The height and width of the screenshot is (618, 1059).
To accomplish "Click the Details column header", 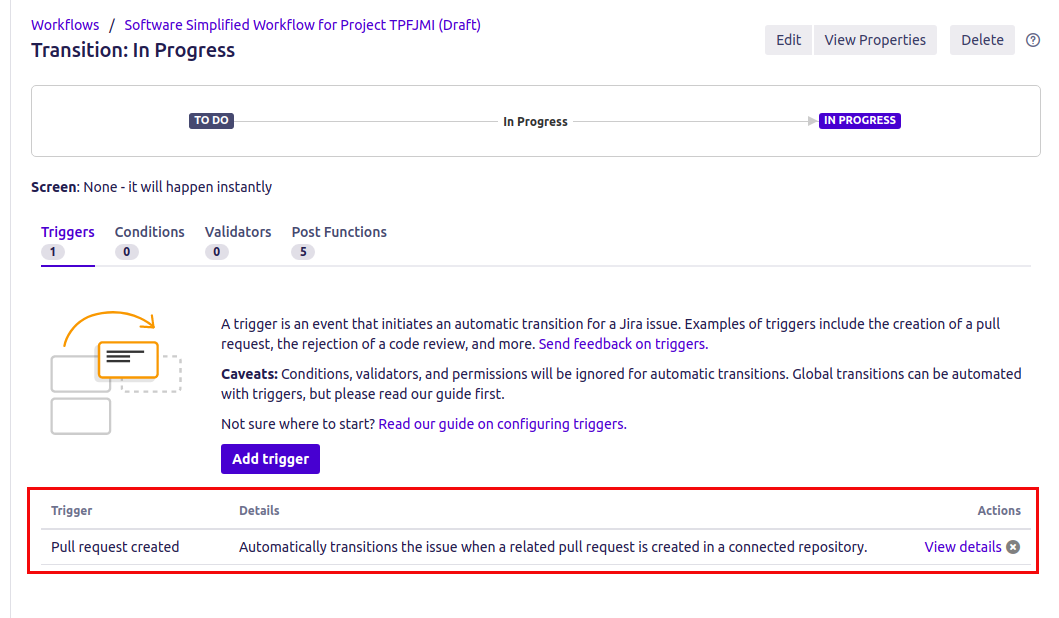I will (x=259, y=511).
